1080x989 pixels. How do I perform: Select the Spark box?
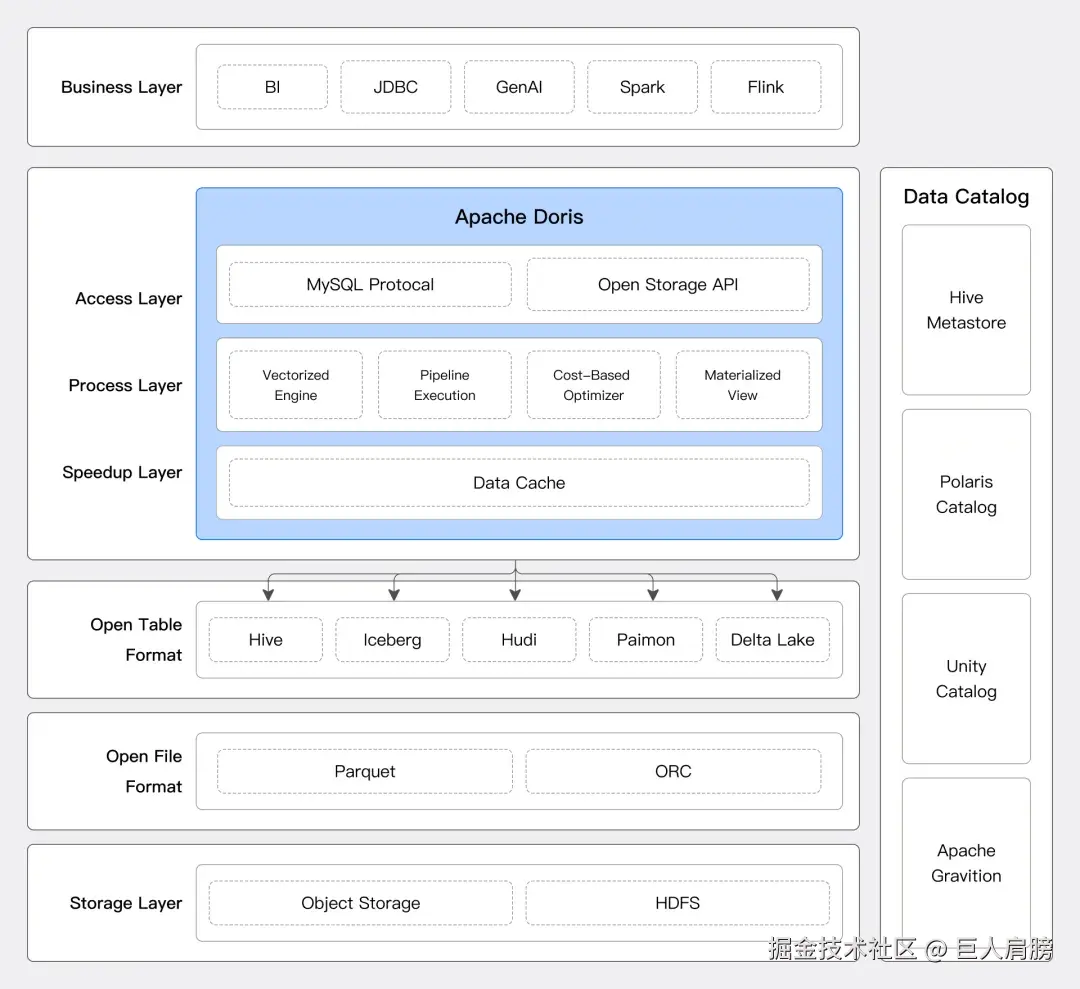[x=642, y=87]
